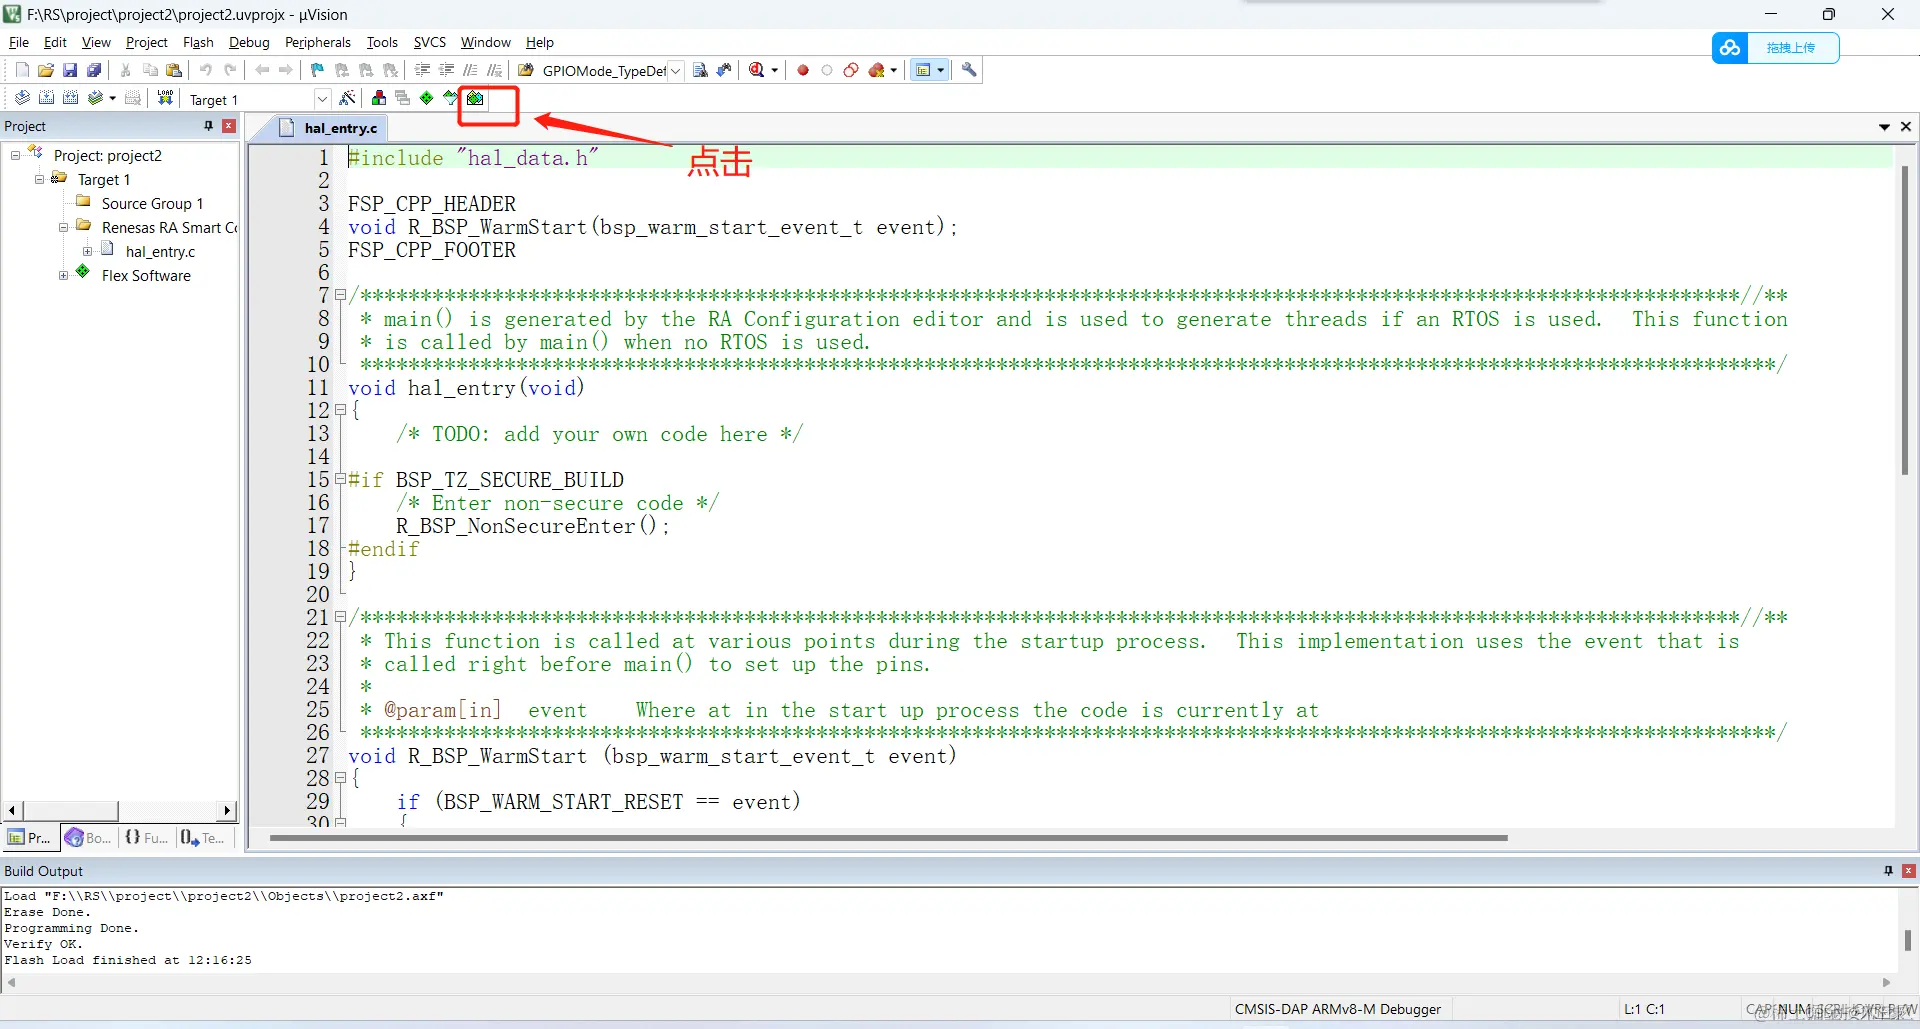Viewport: 1920px width, 1029px height.
Task: Open Configuration with the wrench icon
Action: [x=969, y=70]
